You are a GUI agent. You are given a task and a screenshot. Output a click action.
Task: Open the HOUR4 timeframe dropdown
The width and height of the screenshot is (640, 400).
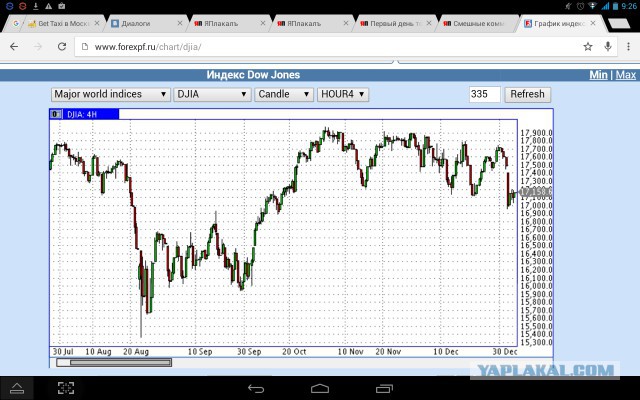click(343, 94)
